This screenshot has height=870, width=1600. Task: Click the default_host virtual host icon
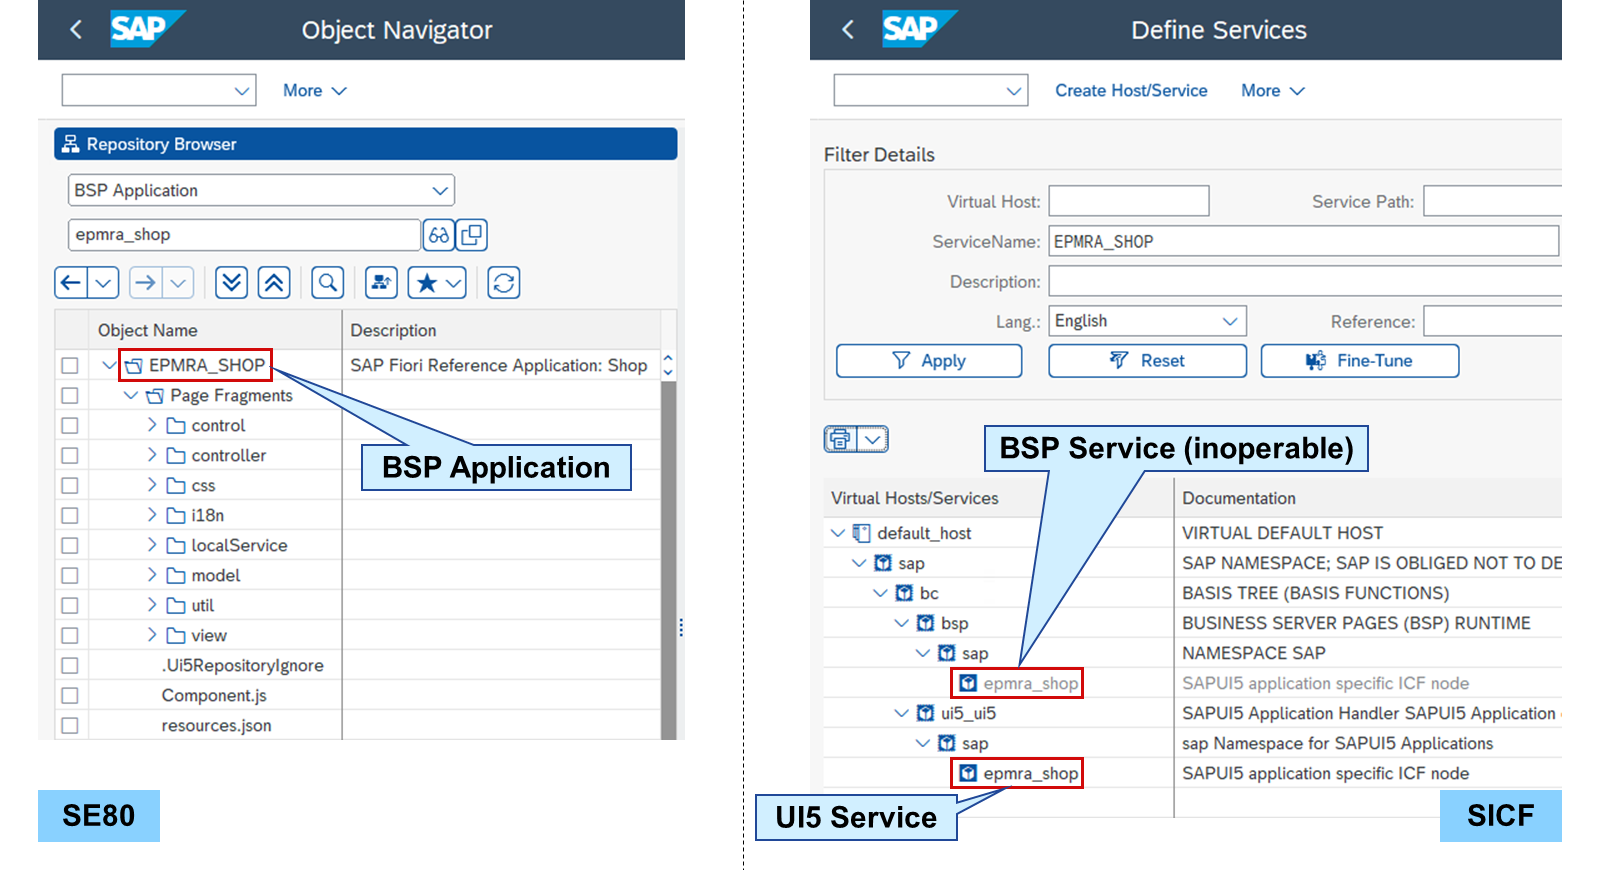pos(861,534)
